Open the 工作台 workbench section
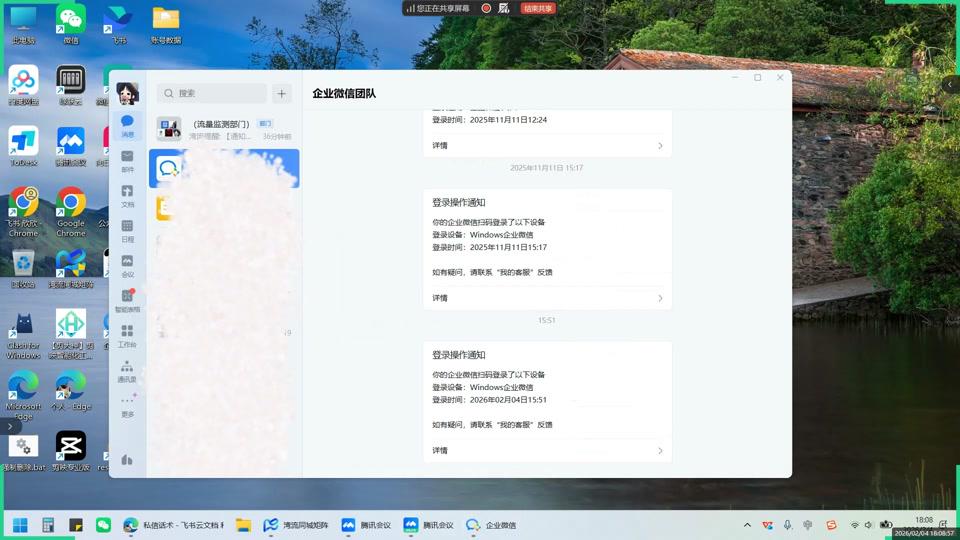This screenshot has width=960, height=540. (127, 336)
